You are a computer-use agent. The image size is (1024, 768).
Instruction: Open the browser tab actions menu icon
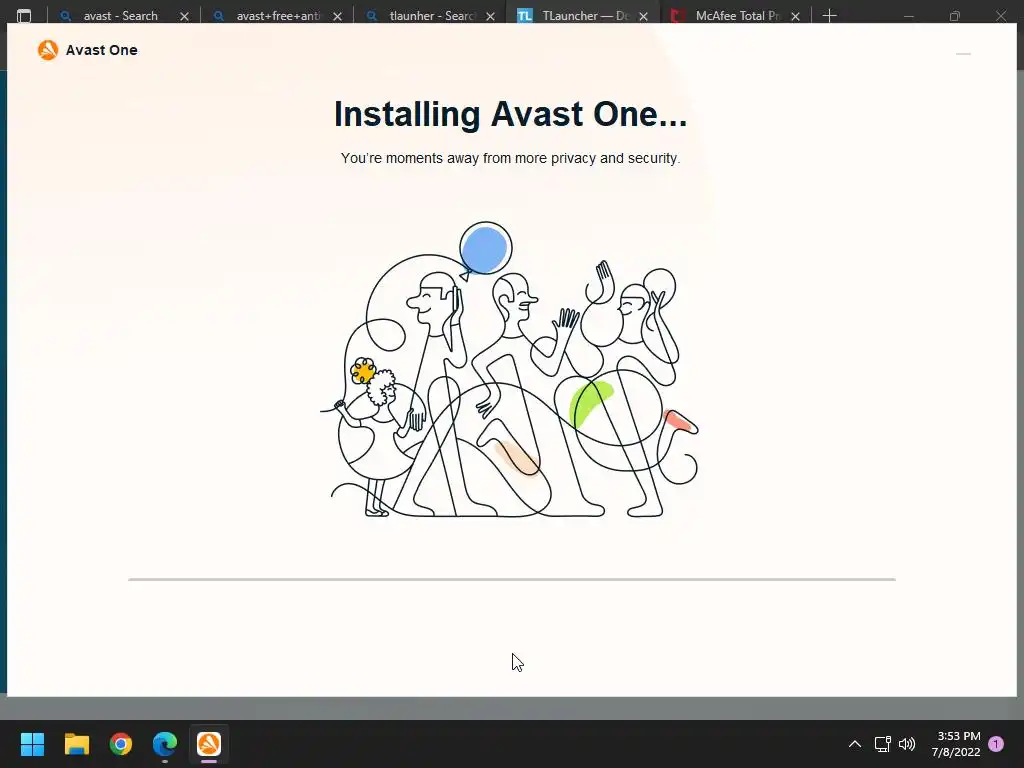pos(24,16)
